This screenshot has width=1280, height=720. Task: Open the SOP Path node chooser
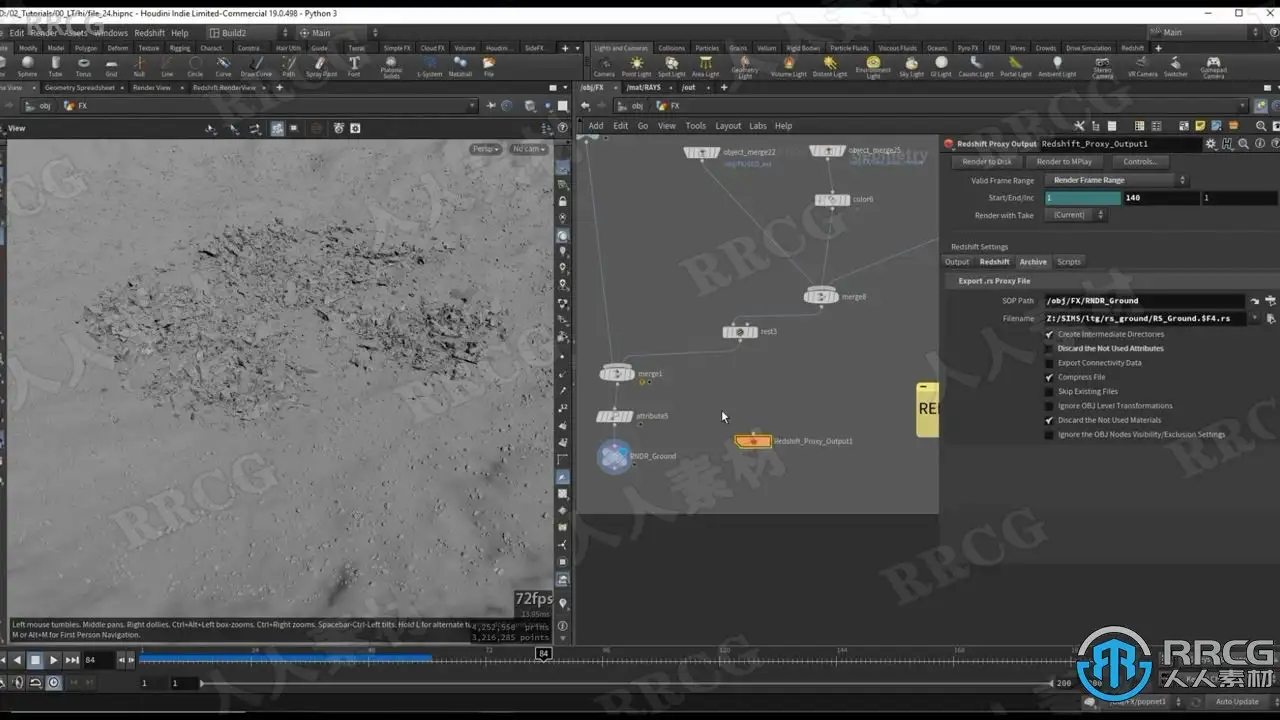pos(1271,300)
